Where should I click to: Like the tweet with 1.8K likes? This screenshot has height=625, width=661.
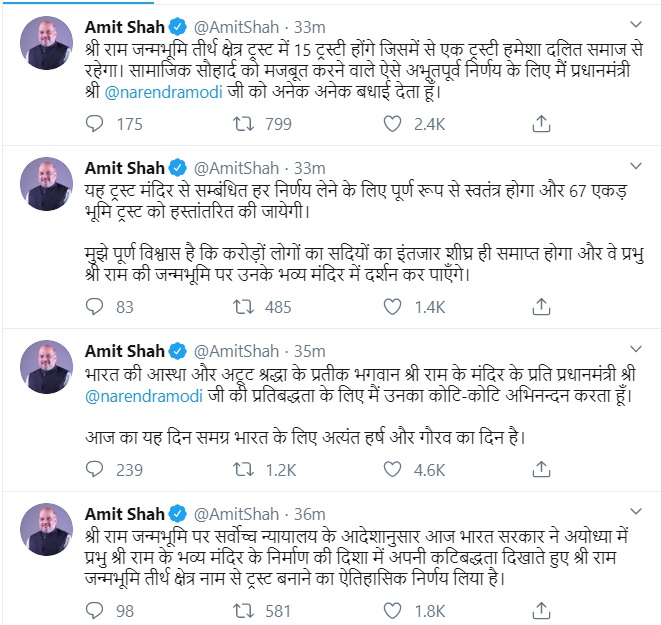[392, 611]
